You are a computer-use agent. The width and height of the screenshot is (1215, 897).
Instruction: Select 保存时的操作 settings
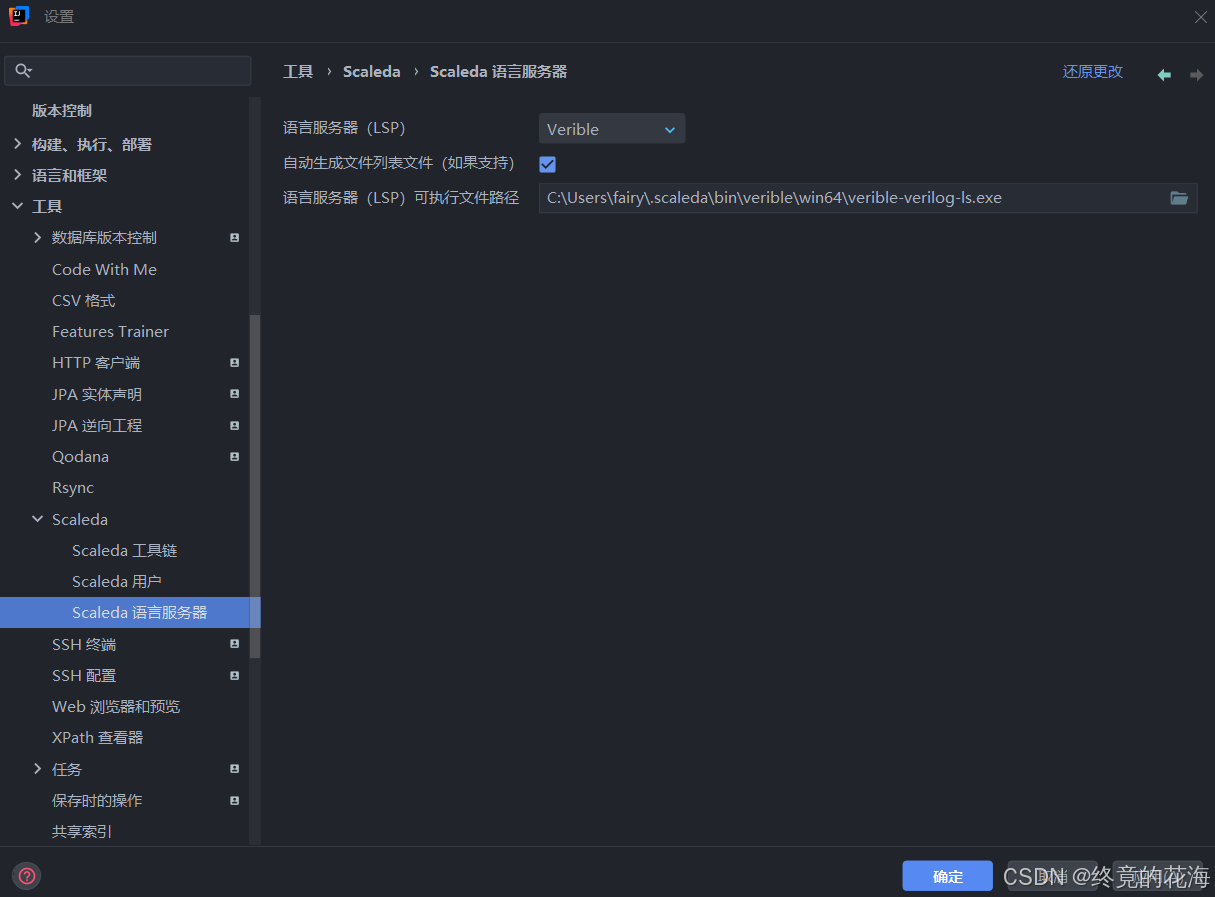[x=97, y=800]
